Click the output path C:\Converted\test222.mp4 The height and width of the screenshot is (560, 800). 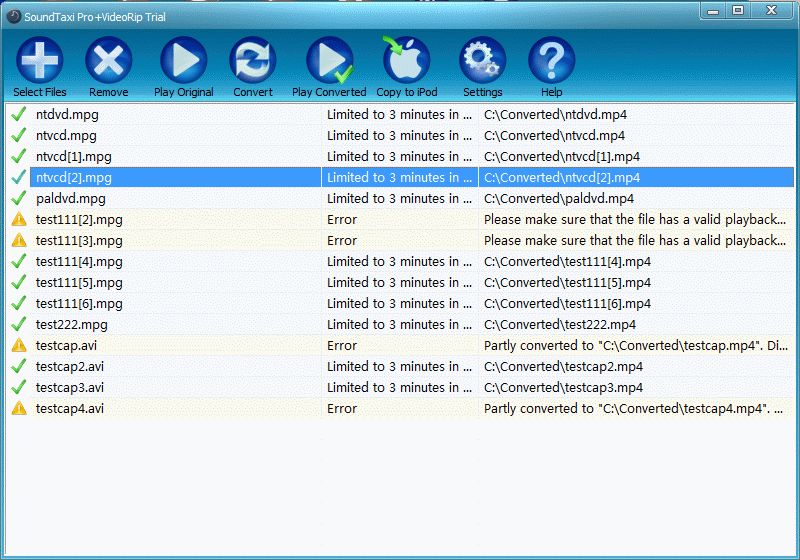click(560, 324)
